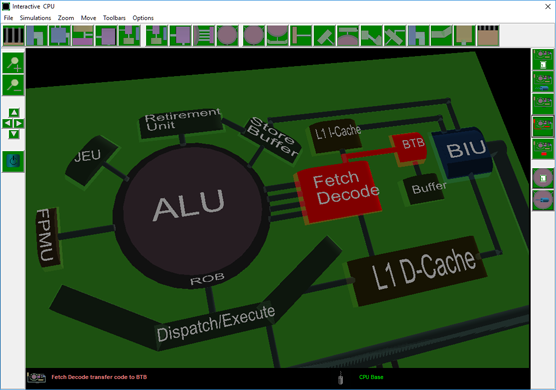Screen dimensions: 556x390
Task: Select the Dispatch/Execute block
Action: tap(216, 323)
